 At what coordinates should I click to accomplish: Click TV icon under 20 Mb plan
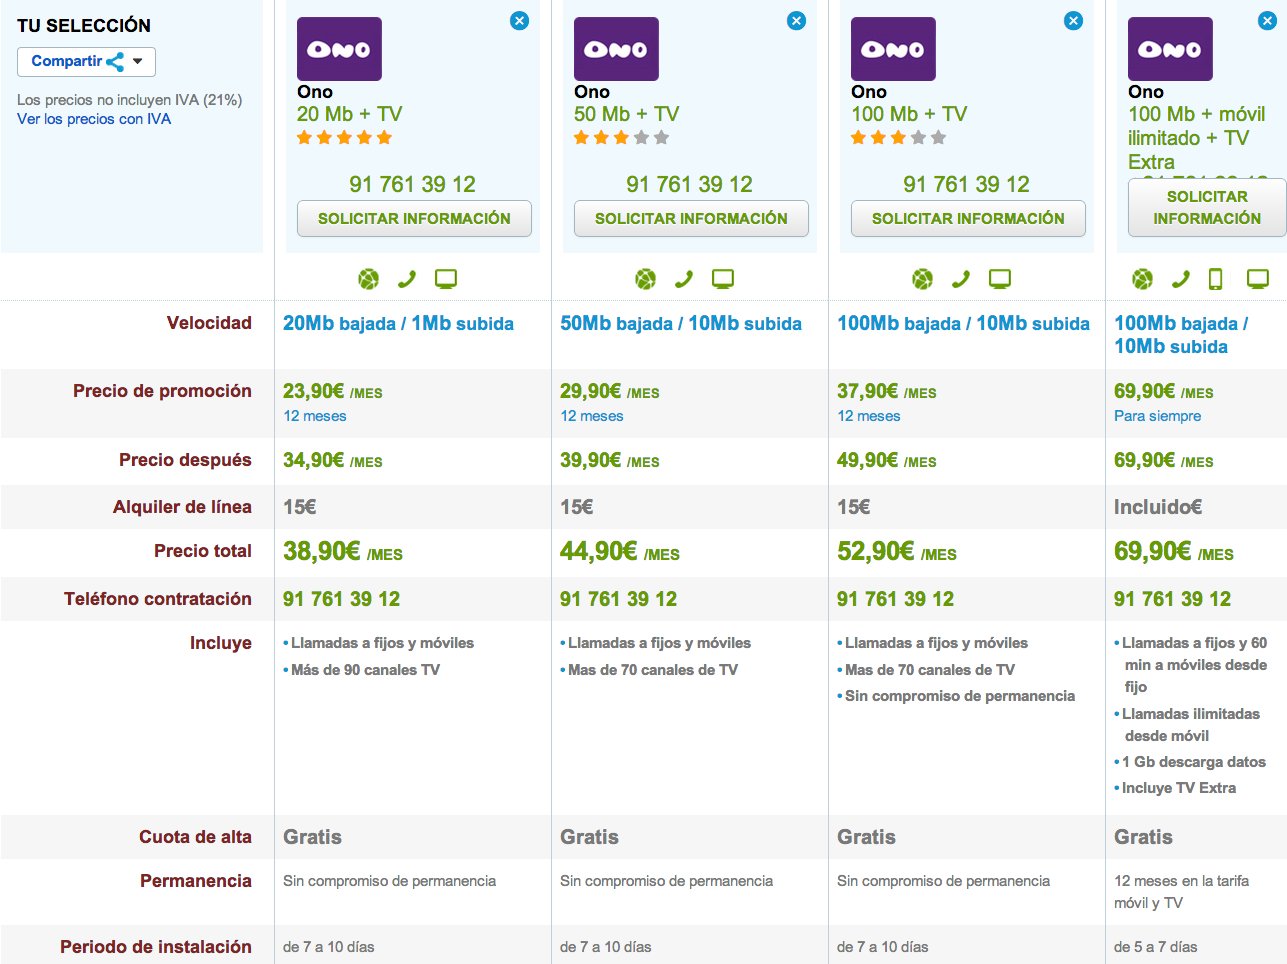tap(446, 279)
